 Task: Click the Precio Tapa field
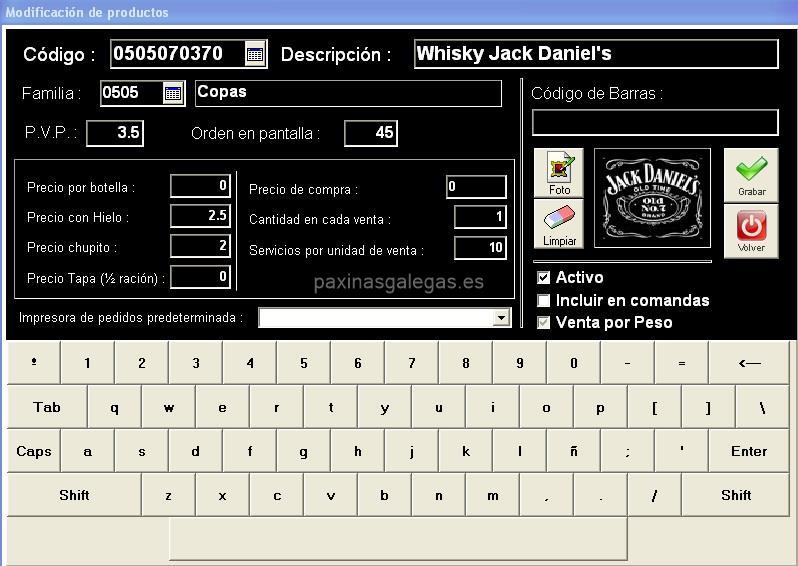point(200,277)
